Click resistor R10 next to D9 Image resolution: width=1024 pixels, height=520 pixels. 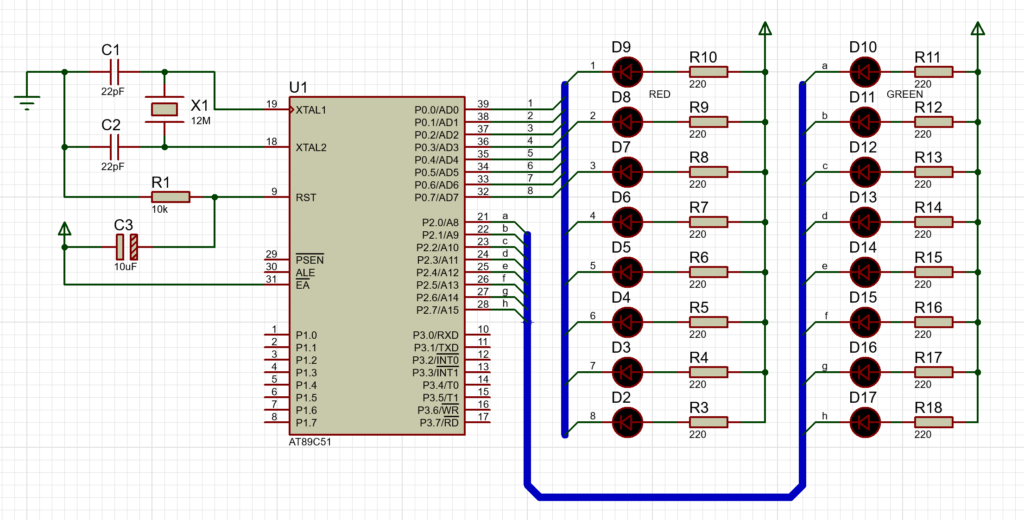coord(707,71)
